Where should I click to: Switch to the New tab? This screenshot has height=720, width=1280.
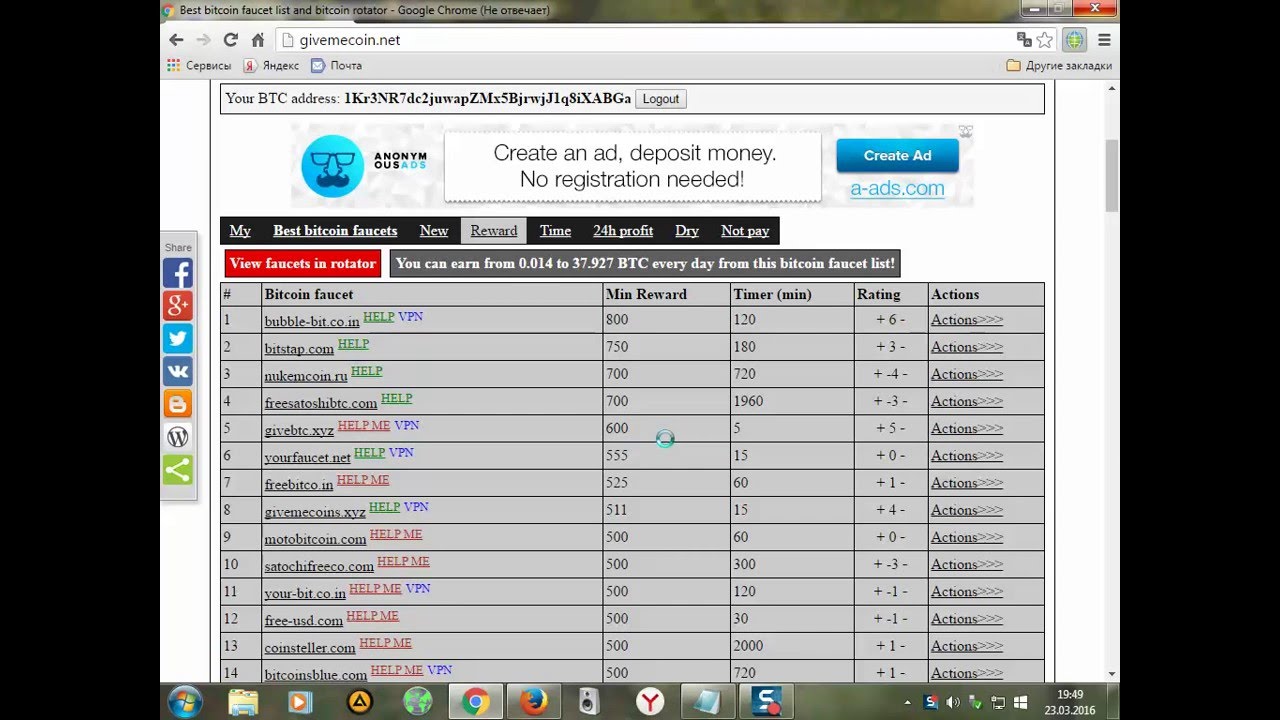pos(434,231)
